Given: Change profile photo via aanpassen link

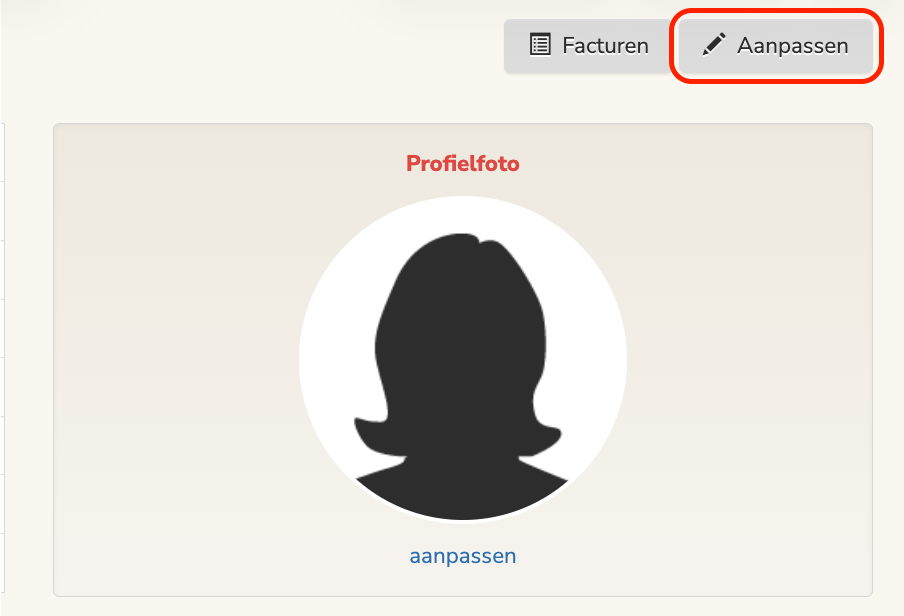Looking at the screenshot, I should click(463, 556).
